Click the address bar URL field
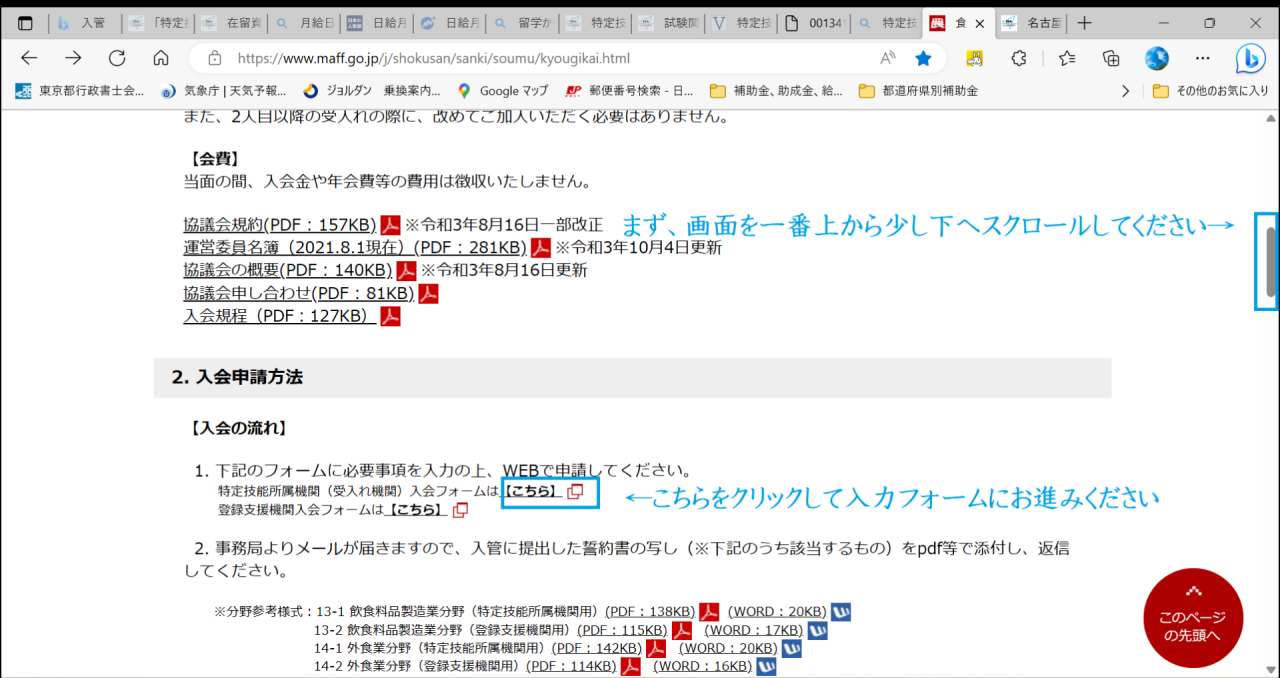This screenshot has width=1280, height=678. point(540,58)
